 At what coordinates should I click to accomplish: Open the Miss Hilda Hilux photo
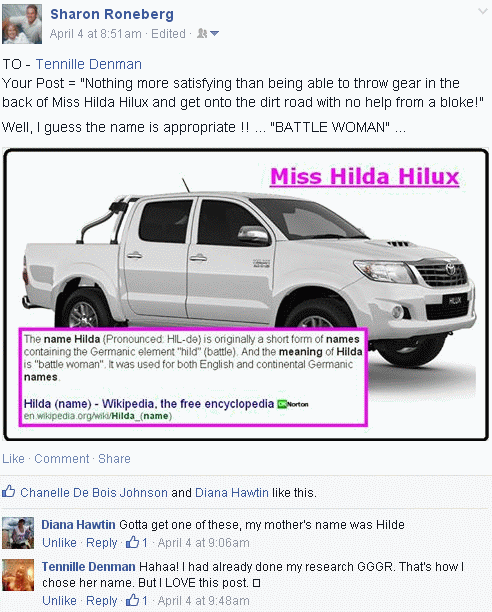coord(246,295)
